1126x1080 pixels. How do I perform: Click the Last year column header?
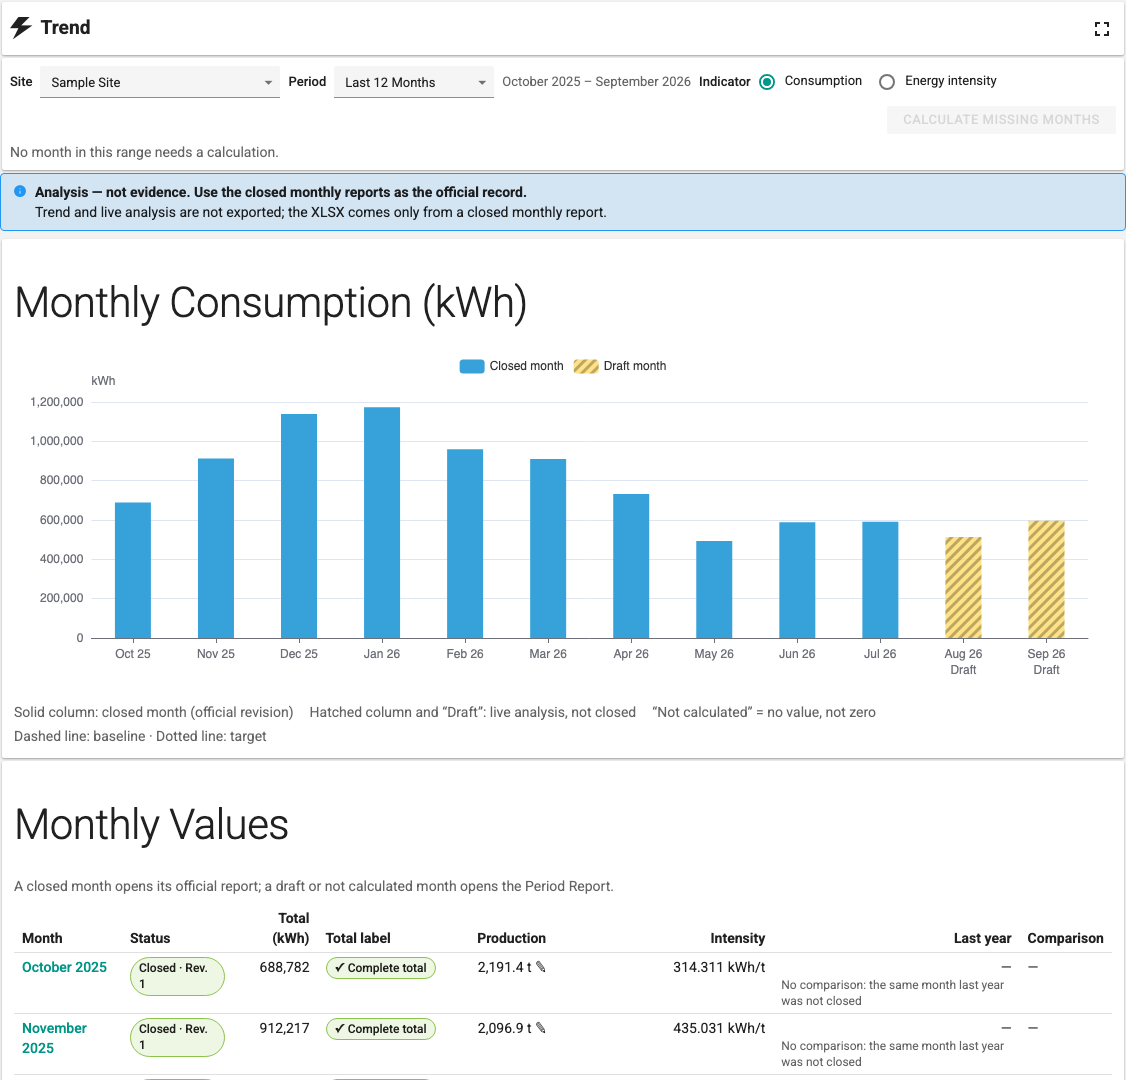pyautogui.click(x=982, y=938)
